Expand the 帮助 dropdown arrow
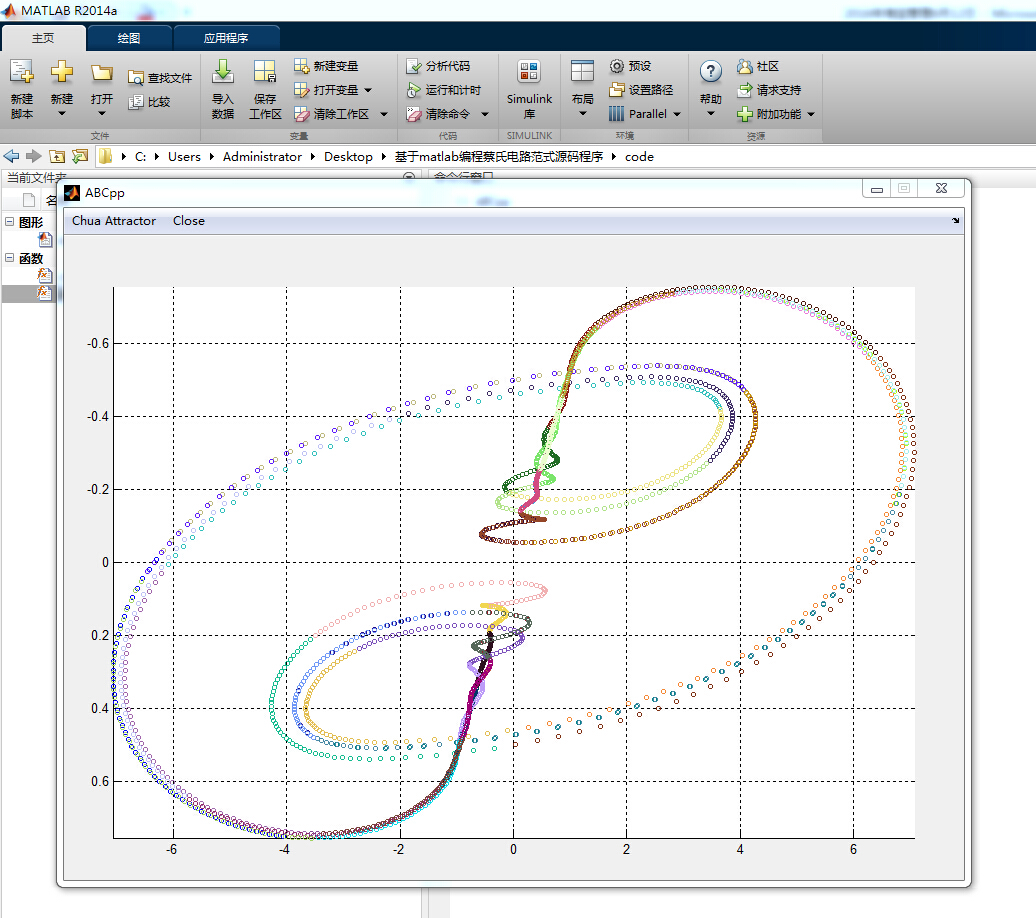 click(x=711, y=114)
